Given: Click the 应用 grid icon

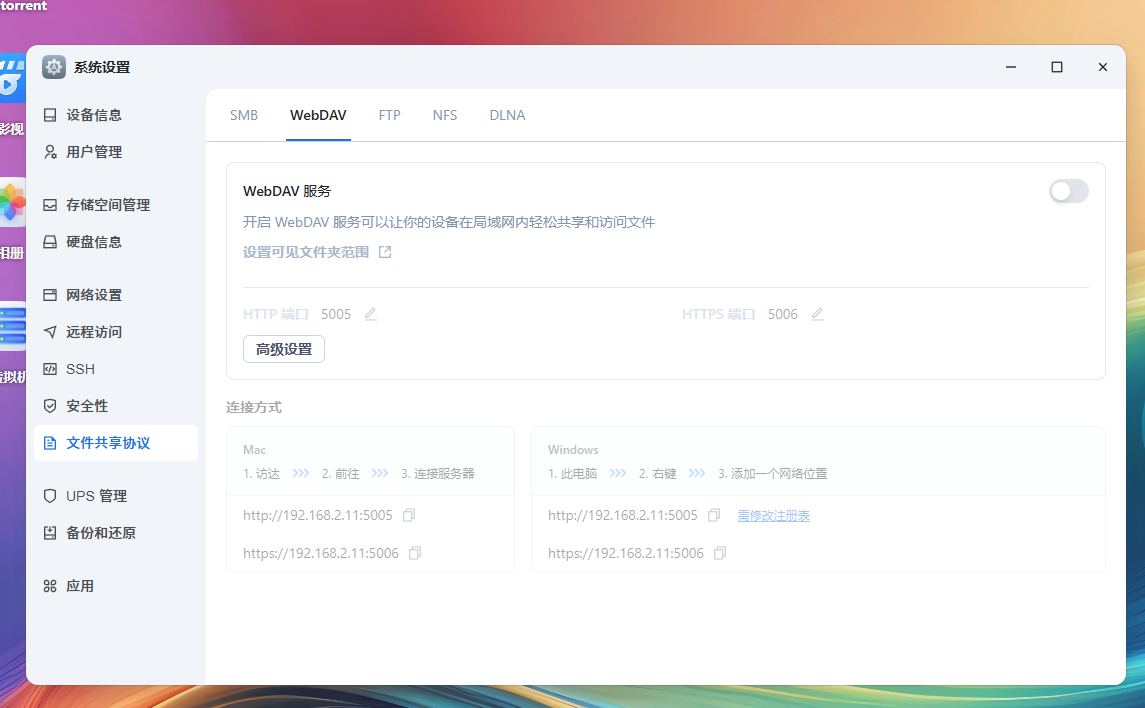Looking at the screenshot, I should pos(50,586).
